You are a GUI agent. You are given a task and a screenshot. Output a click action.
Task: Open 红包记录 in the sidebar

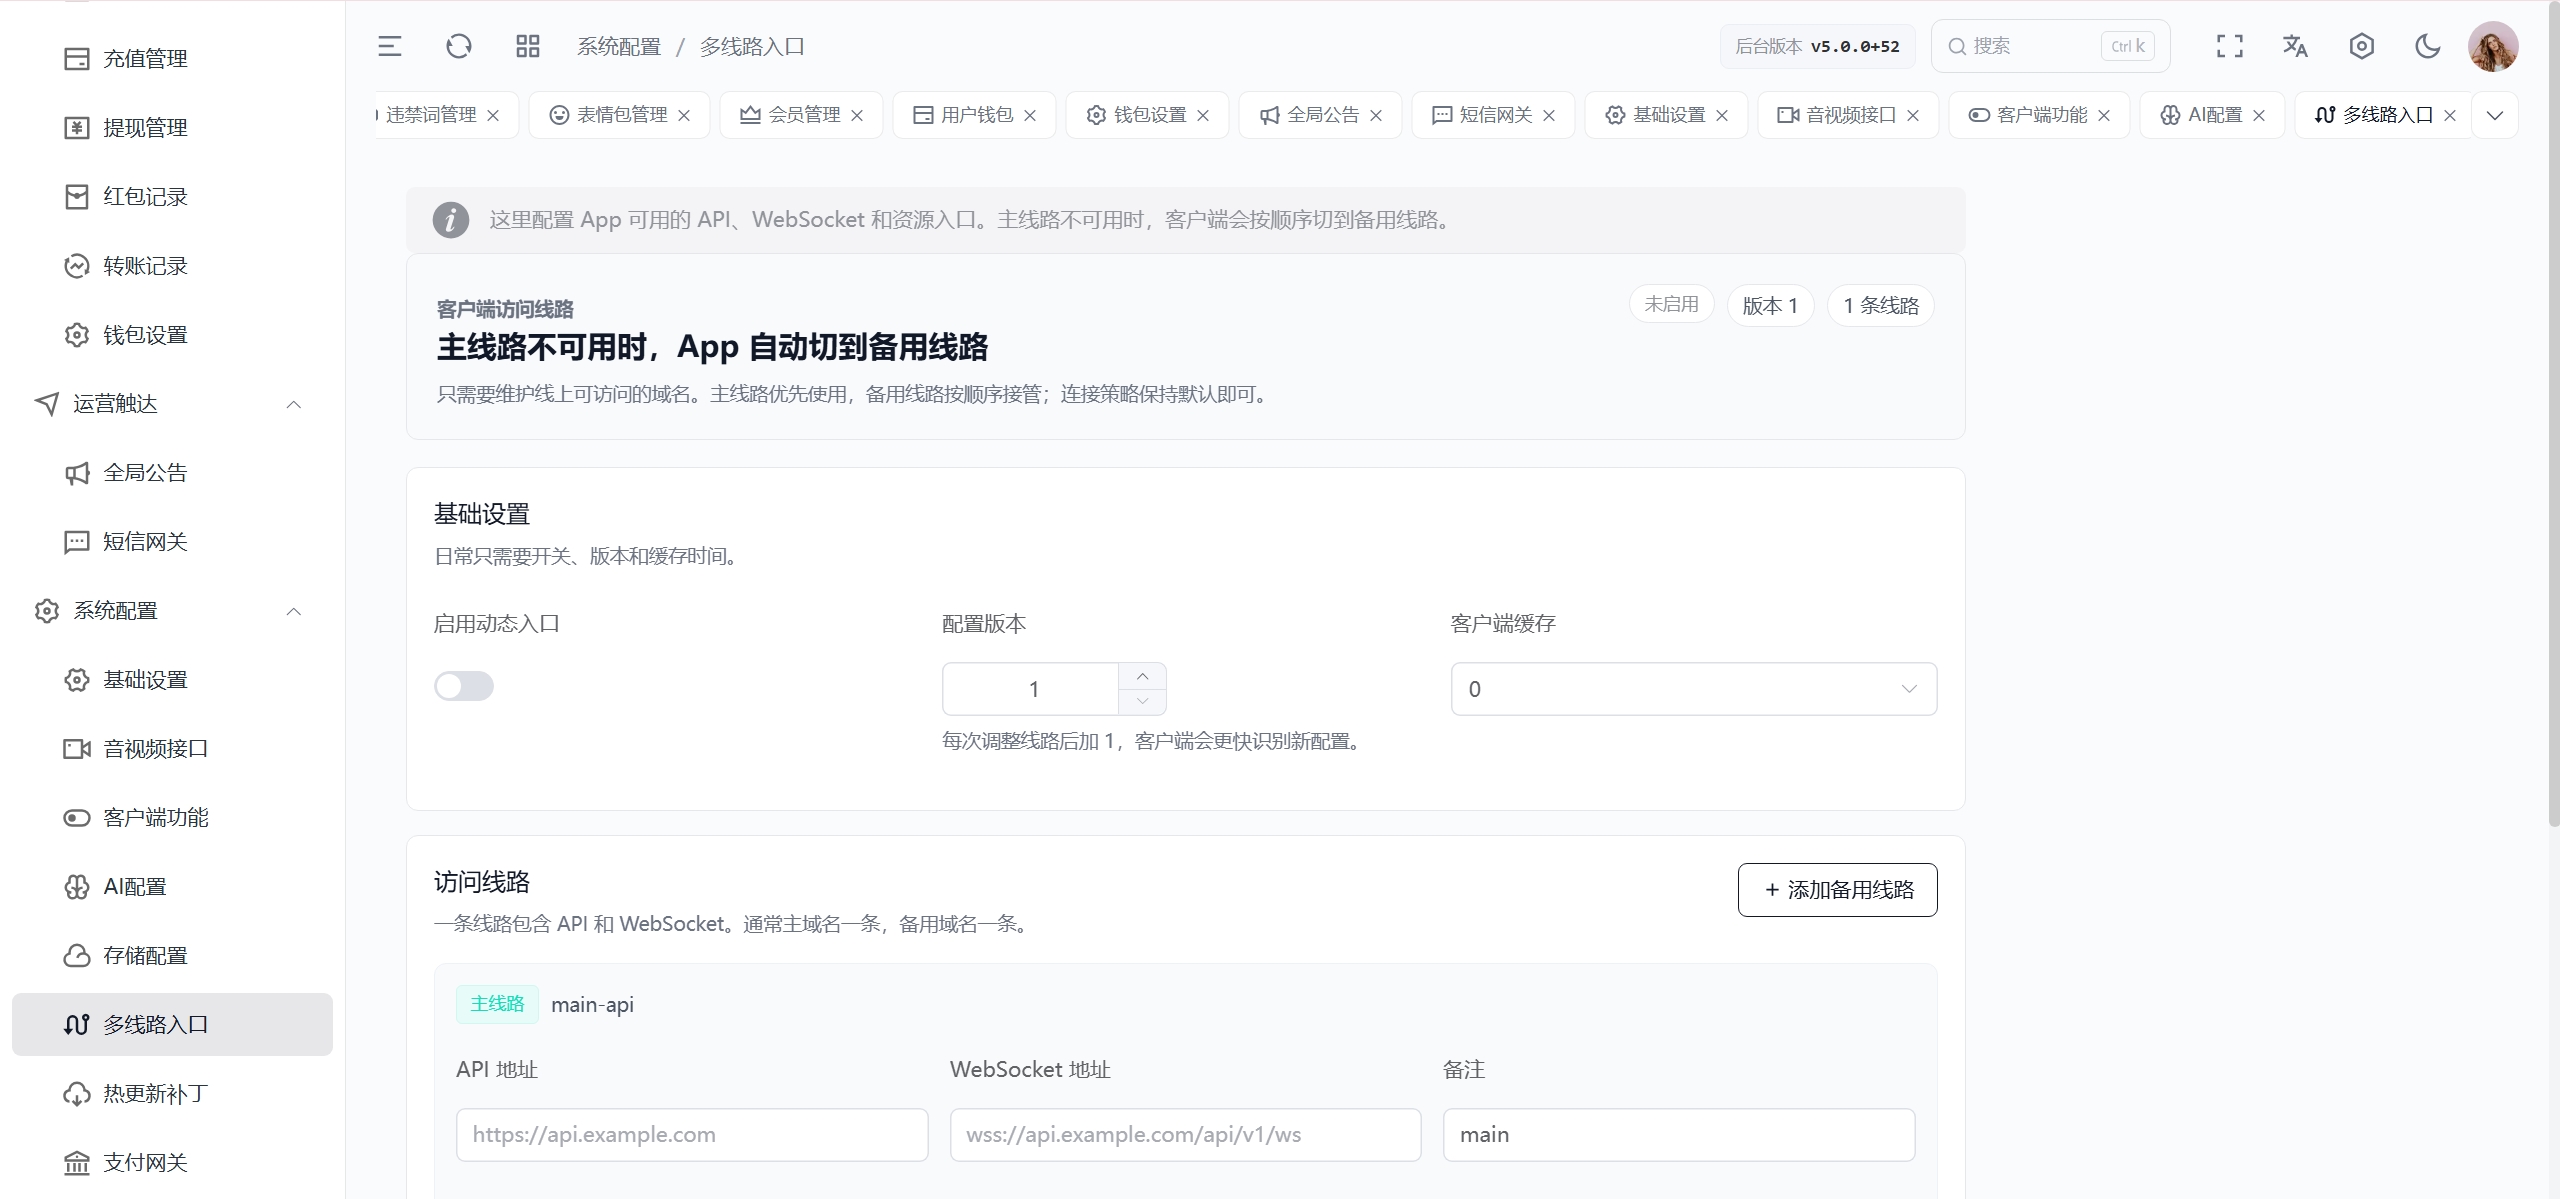[172, 197]
